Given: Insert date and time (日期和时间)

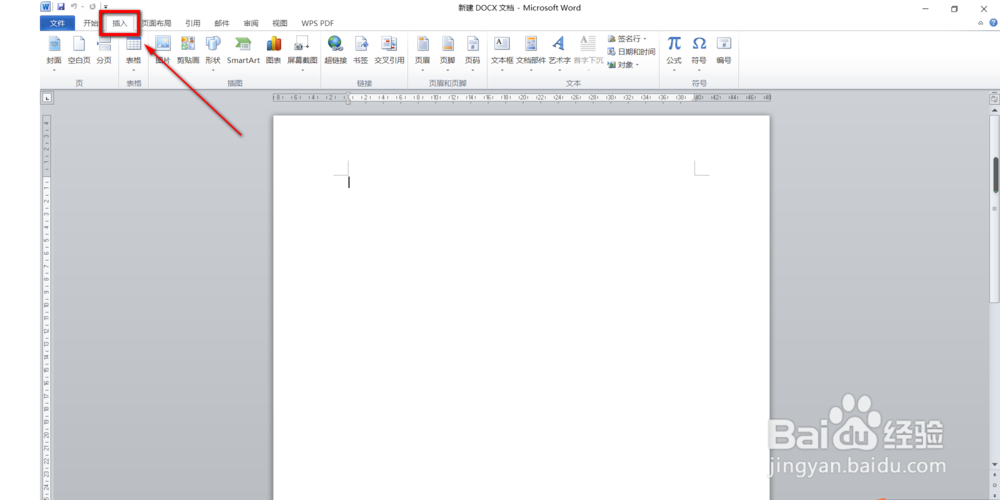Looking at the screenshot, I should 631,52.
